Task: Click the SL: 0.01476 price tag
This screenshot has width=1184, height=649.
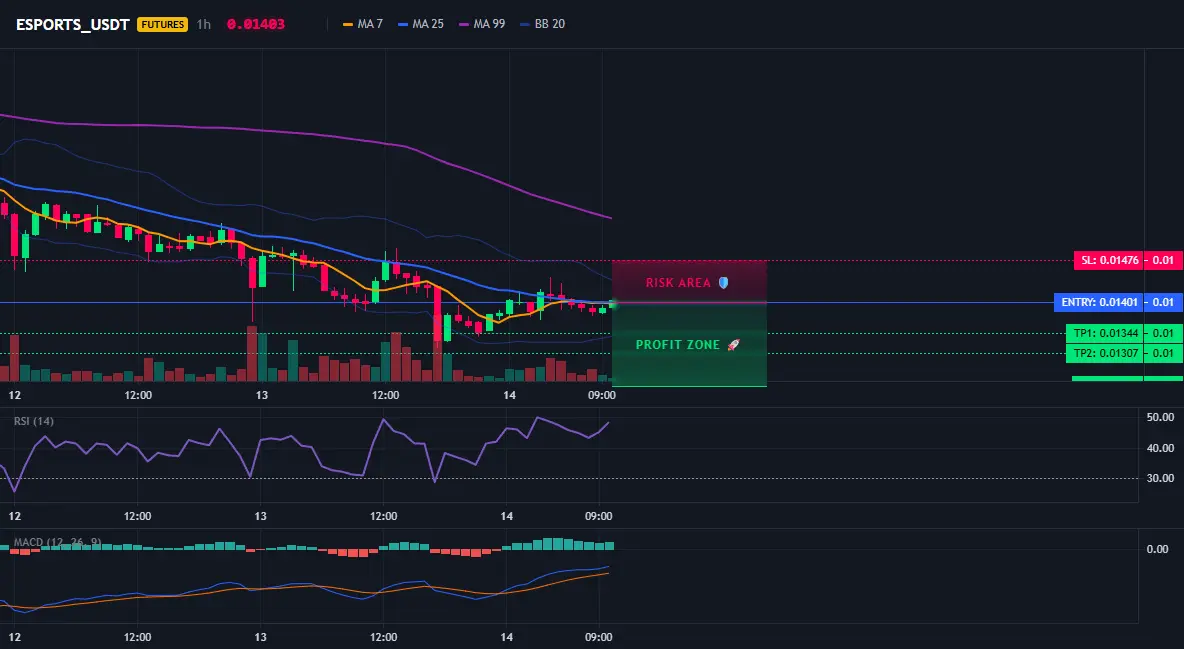Action: tap(1108, 261)
